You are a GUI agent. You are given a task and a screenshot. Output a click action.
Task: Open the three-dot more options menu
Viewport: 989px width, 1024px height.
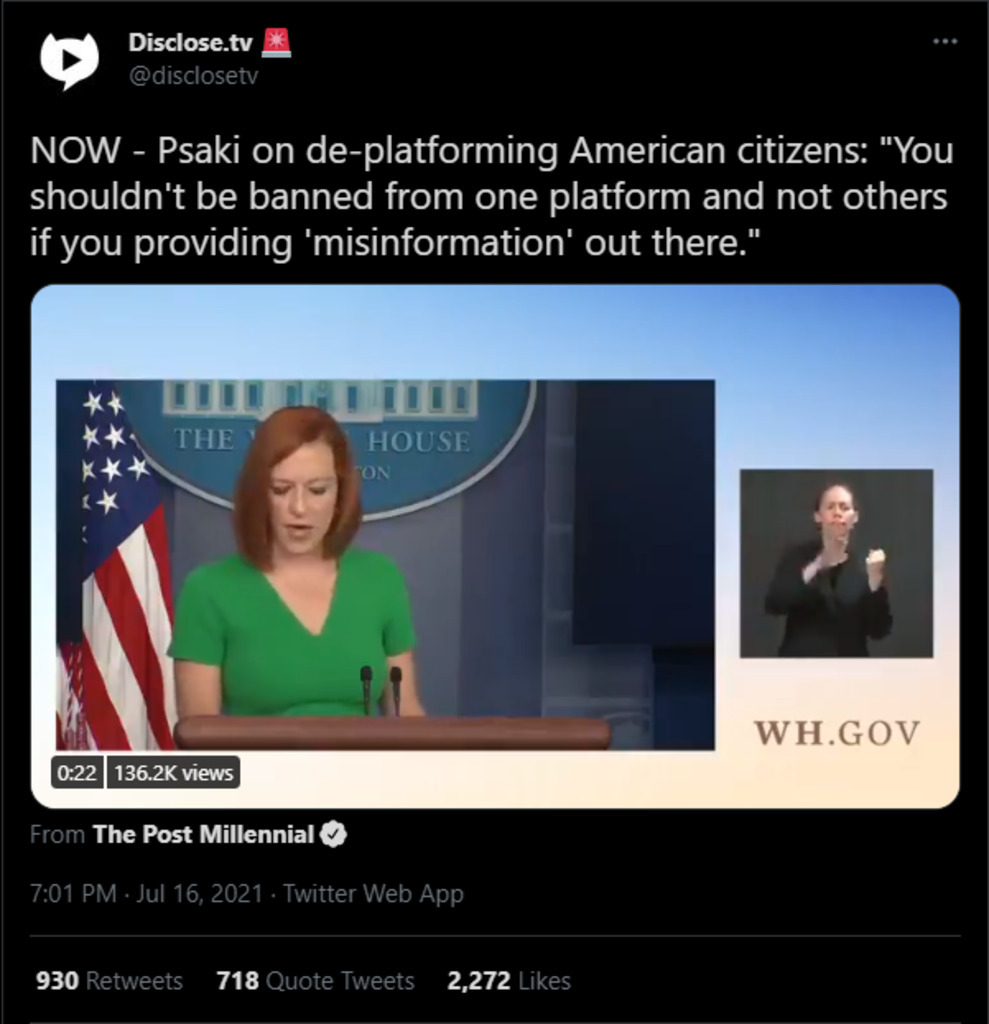tap(945, 41)
